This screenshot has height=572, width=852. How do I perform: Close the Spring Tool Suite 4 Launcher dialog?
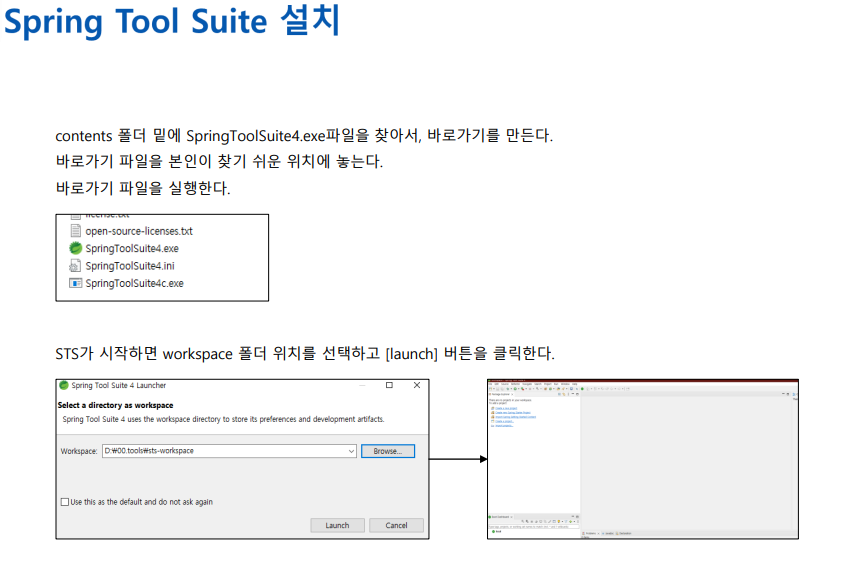pos(417,385)
